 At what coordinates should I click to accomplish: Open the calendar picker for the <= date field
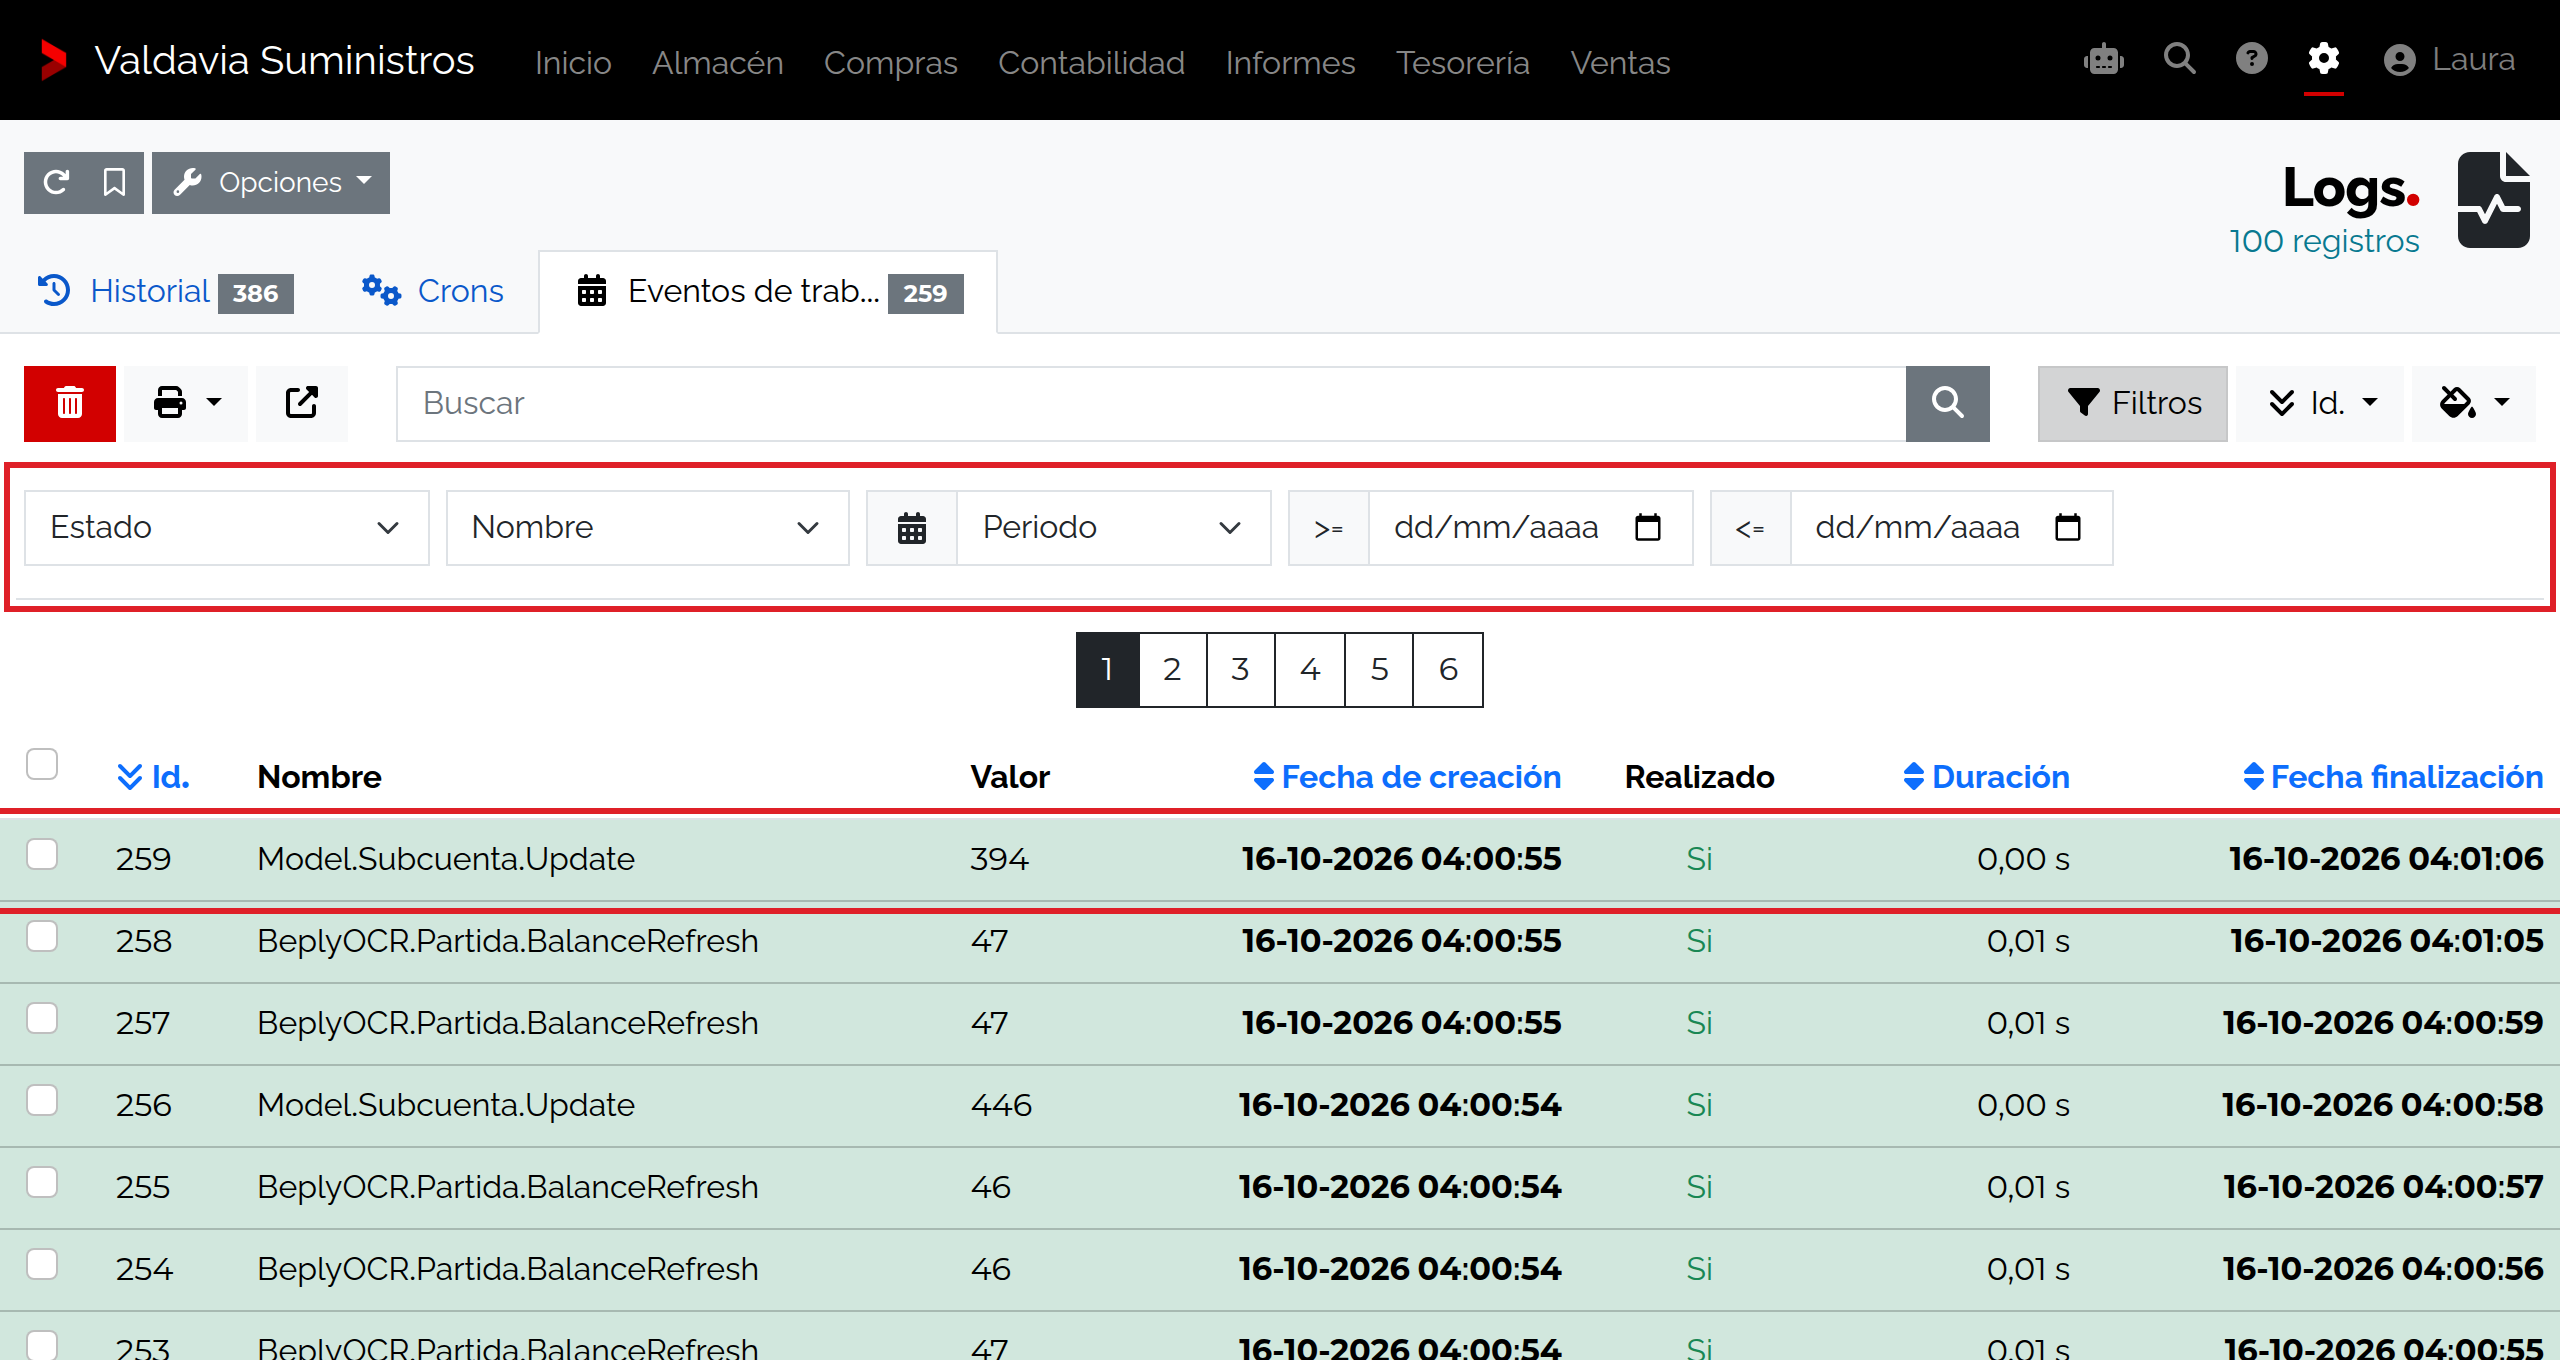pyautogui.click(x=2068, y=527)
